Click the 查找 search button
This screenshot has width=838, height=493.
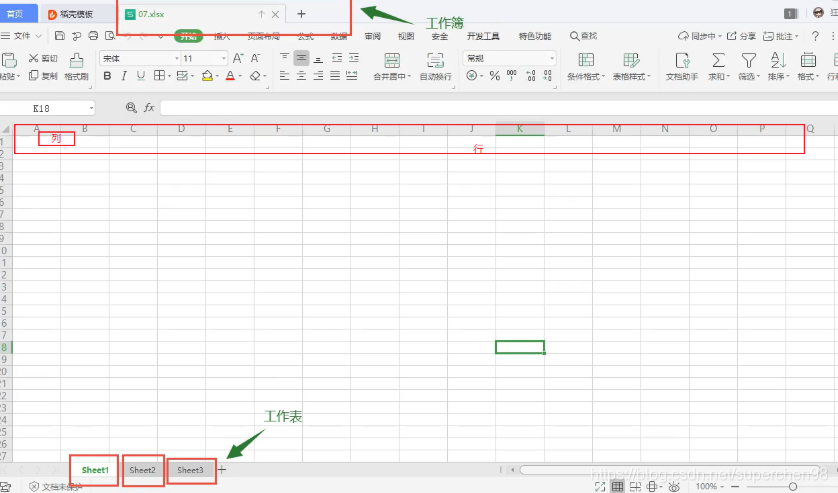pos(583,36)
